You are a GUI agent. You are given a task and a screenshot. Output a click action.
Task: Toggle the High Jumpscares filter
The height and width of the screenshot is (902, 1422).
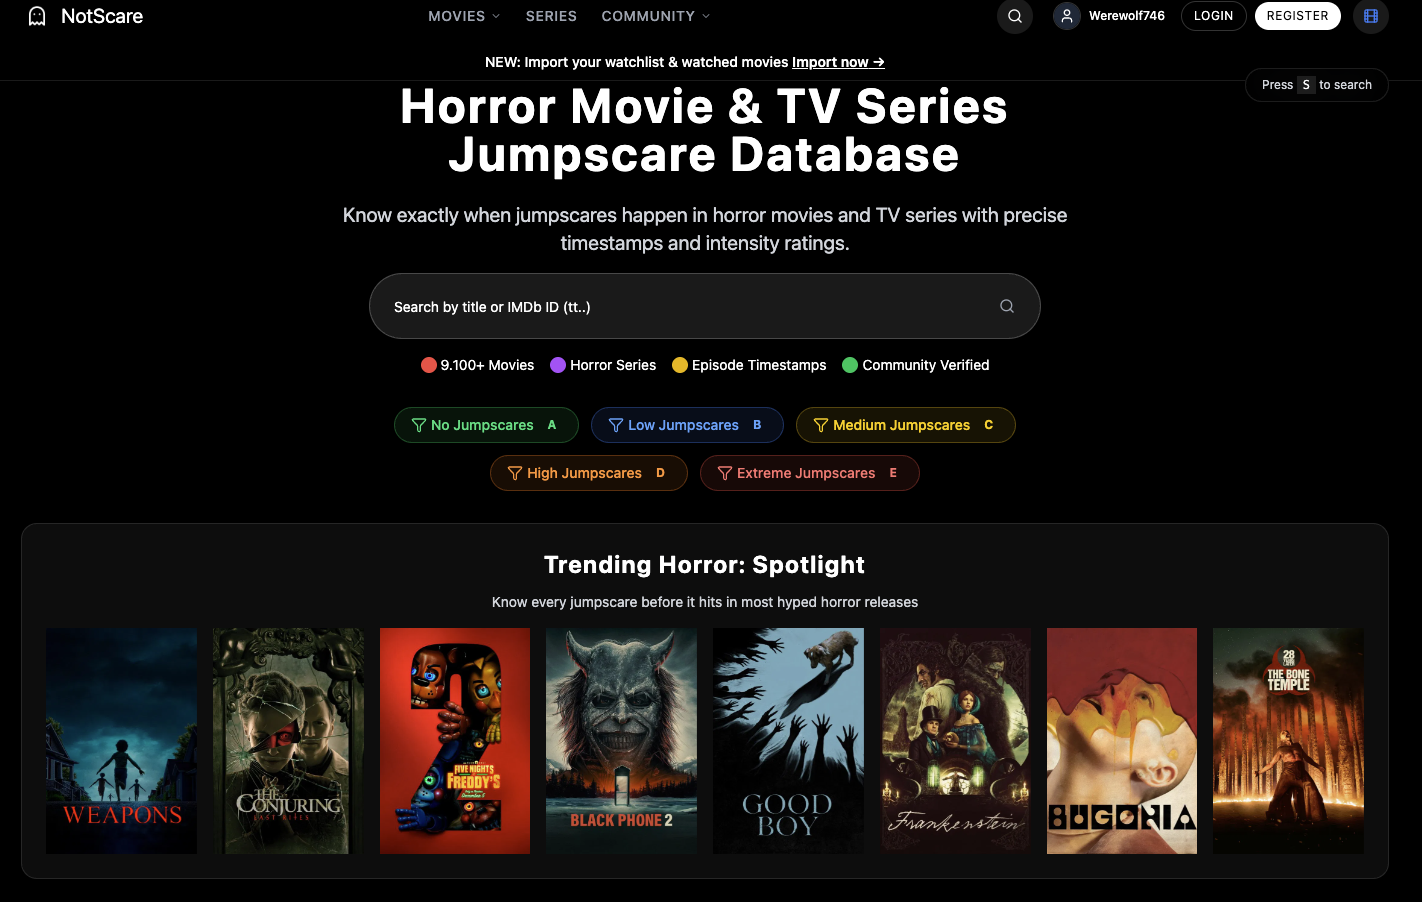coord(588,472)
